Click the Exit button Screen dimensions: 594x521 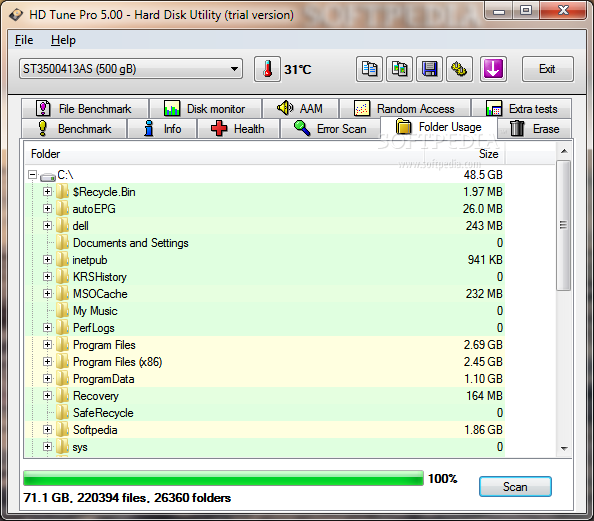[x=547, y=69]
